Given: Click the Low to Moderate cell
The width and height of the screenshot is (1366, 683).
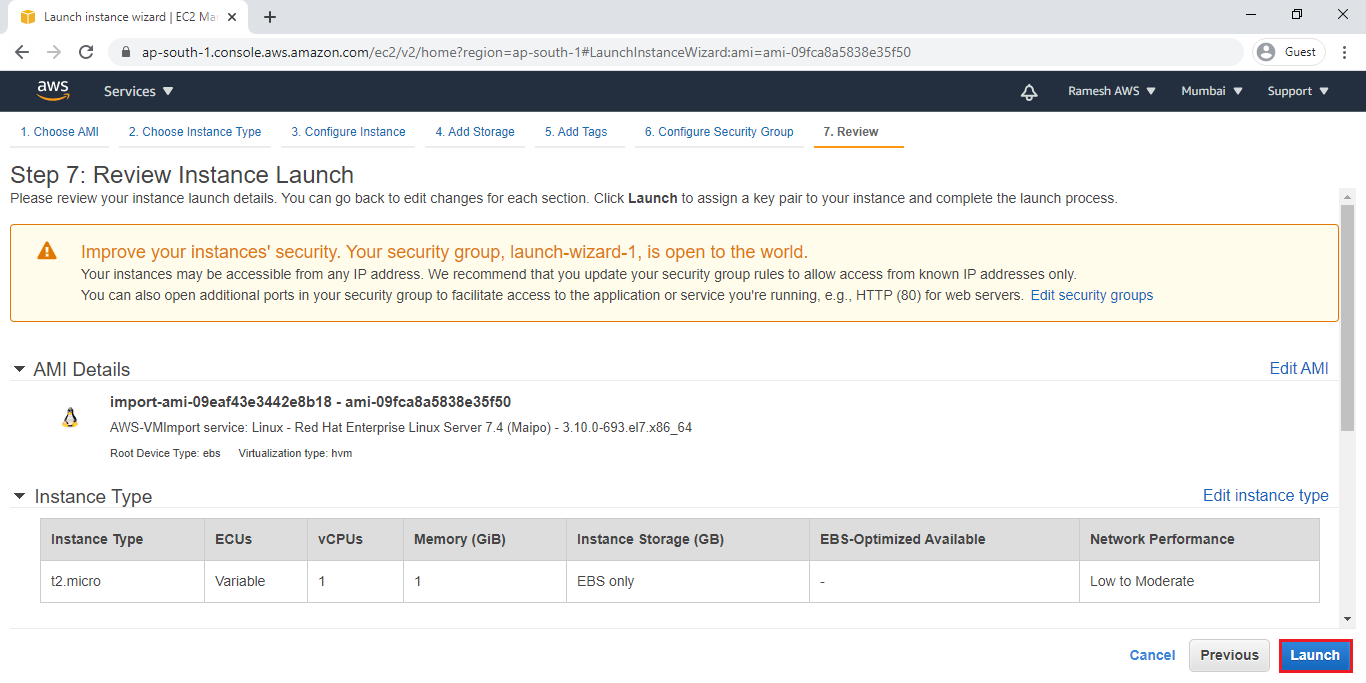Looking at the screenshot, I should (1199, 581).
